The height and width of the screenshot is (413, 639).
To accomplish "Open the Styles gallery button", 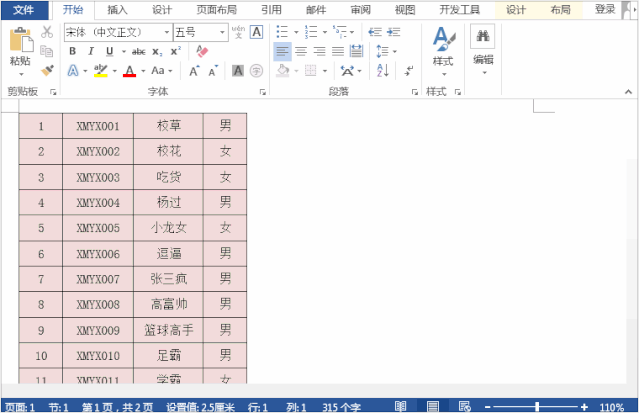I will tap(443, 51).
